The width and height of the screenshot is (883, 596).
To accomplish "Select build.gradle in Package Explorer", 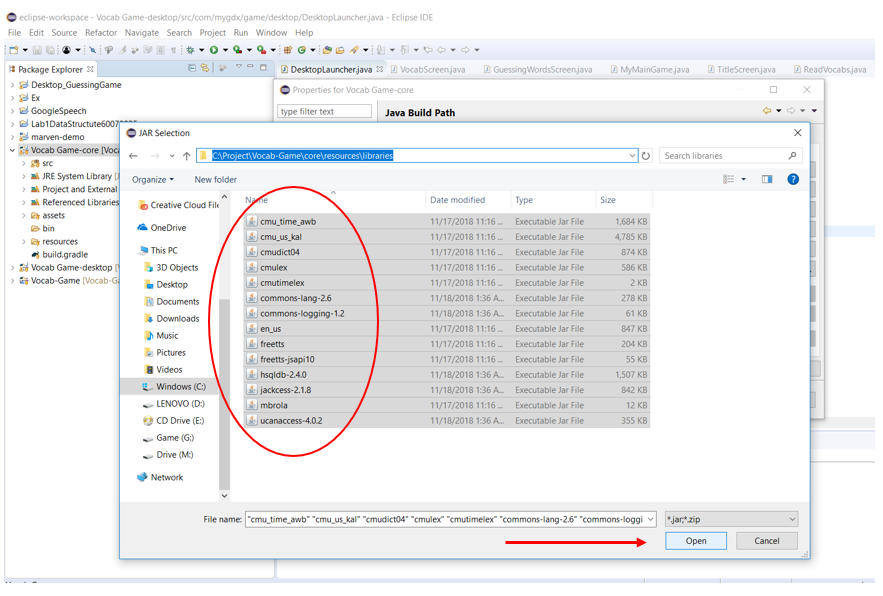I will [x=65, y=255].
